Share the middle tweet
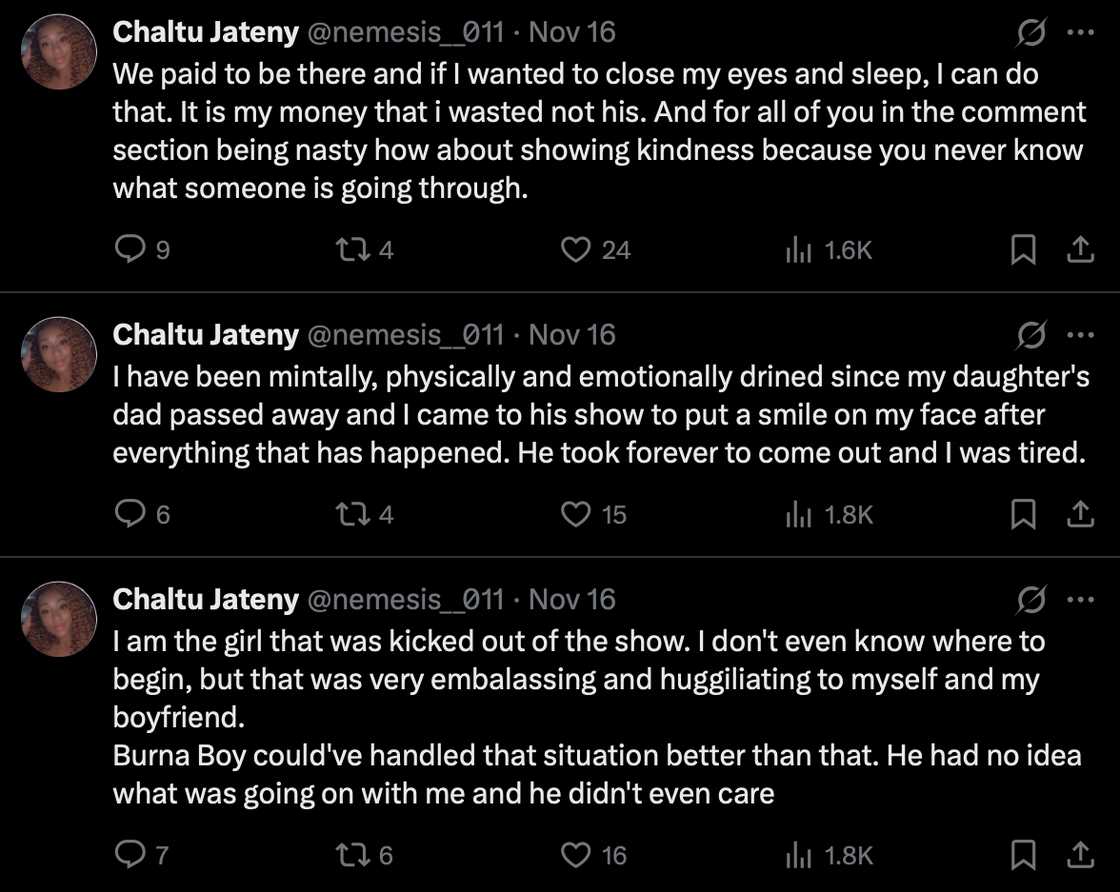The height and width of the screenshot is (892, 1120). click(x=1080, y=514)
